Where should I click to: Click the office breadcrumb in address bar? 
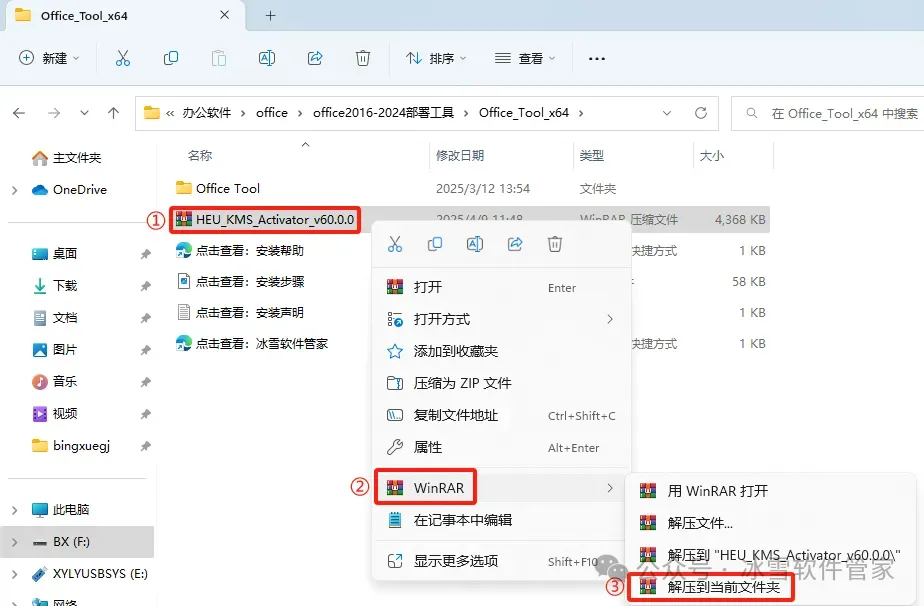272,113
